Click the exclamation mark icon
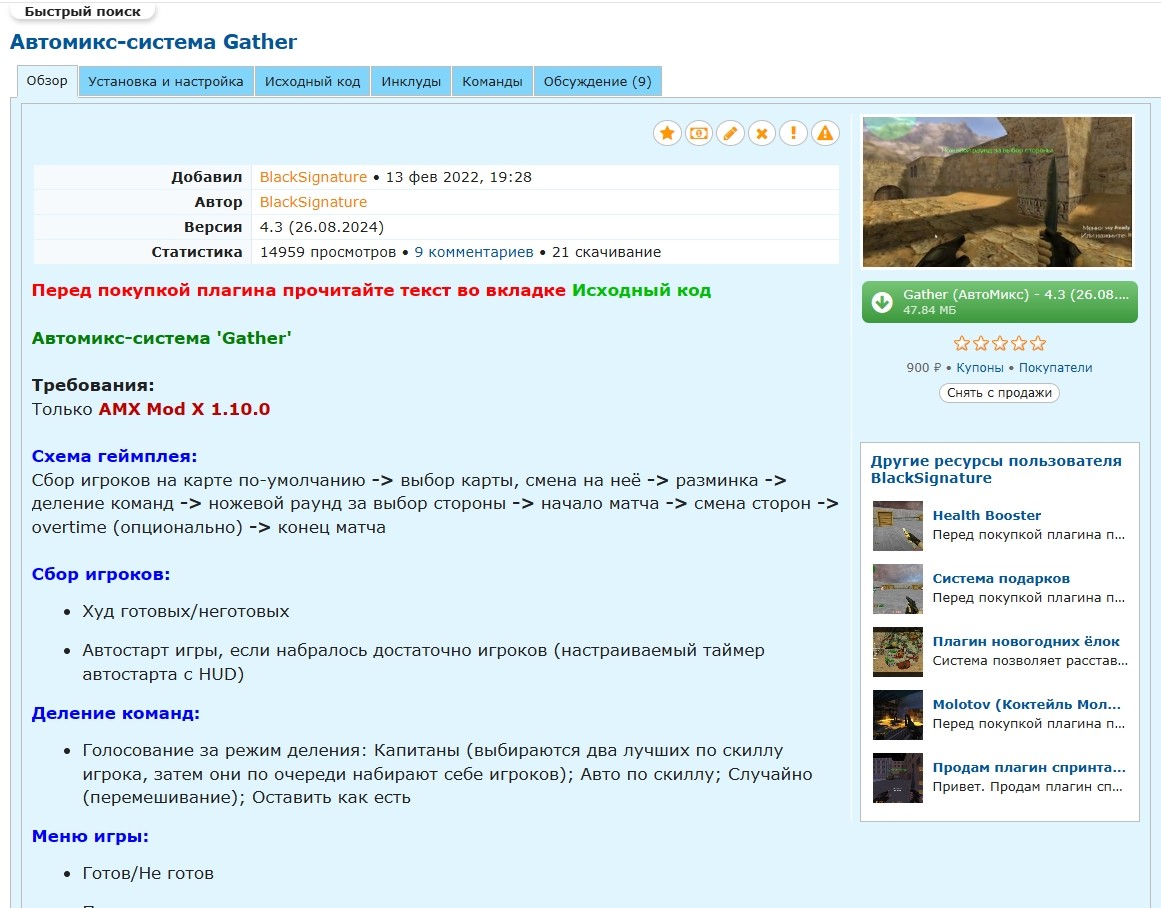Image resolution: width=1161 pixels, height=908 pixels. (x=793, y=133)
